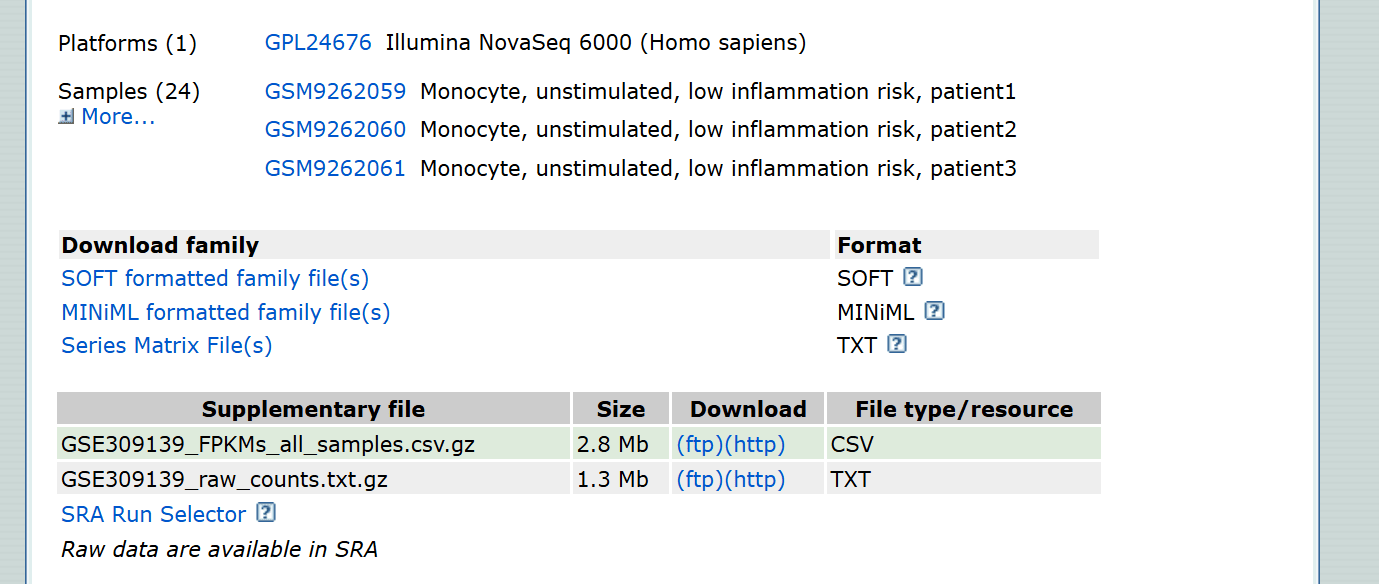
Task: Download raw_counts file via http
Action: click(755, 479)
